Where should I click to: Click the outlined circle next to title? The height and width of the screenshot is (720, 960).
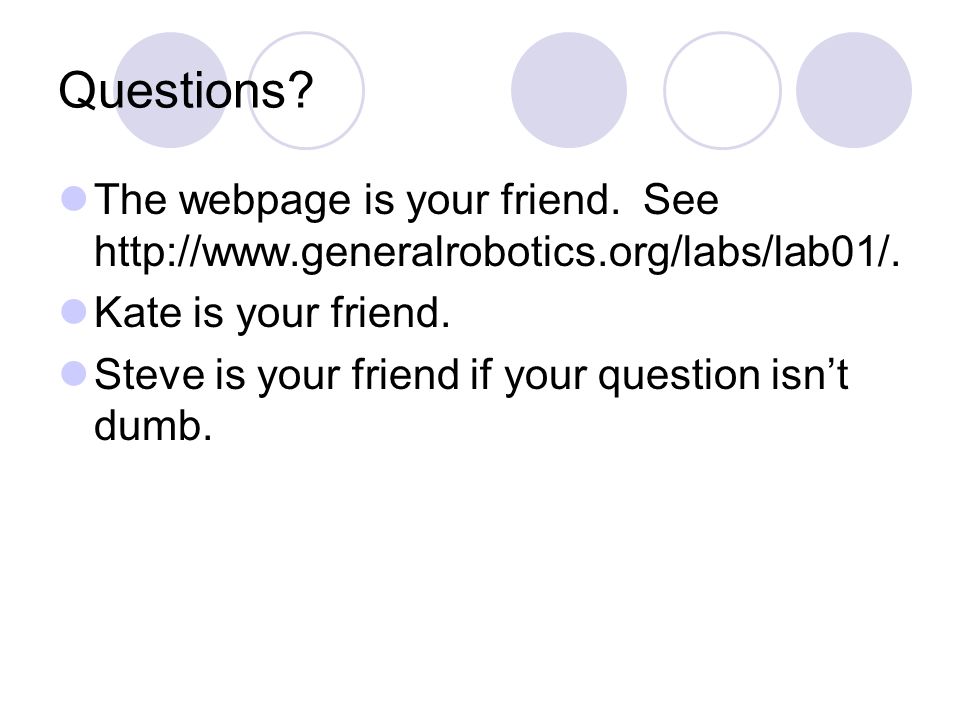click(x=306, y=91)
